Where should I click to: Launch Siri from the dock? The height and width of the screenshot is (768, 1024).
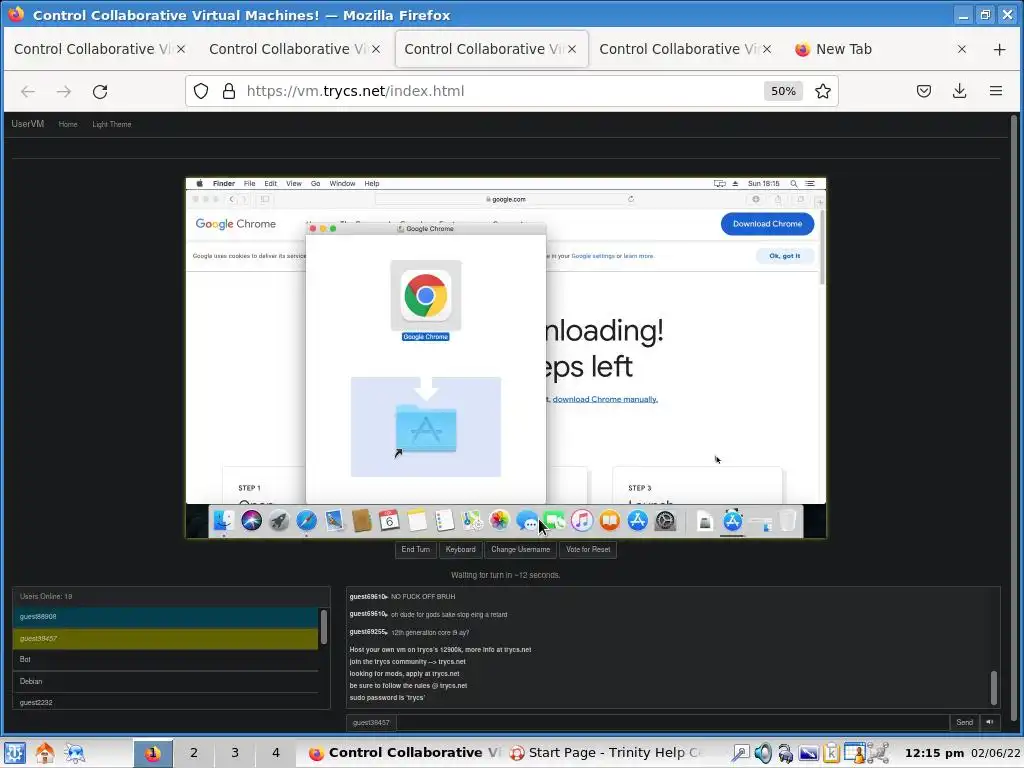click(251, 520)
